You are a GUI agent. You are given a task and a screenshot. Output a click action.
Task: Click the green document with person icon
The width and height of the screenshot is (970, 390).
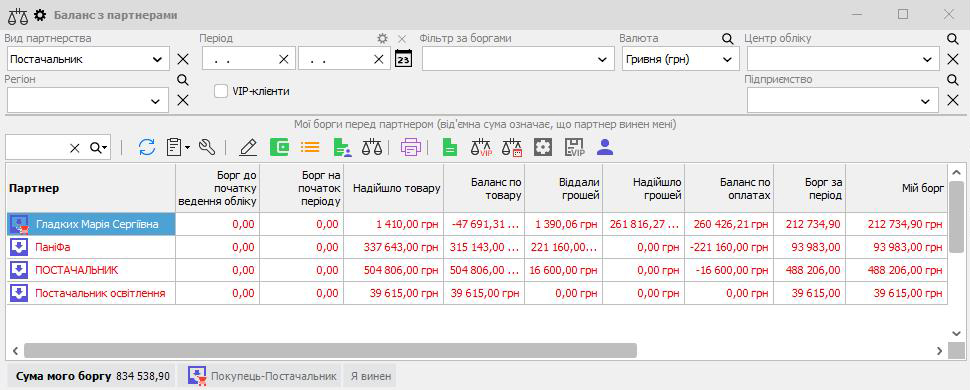pyautogui.click(x=341, y=147)
